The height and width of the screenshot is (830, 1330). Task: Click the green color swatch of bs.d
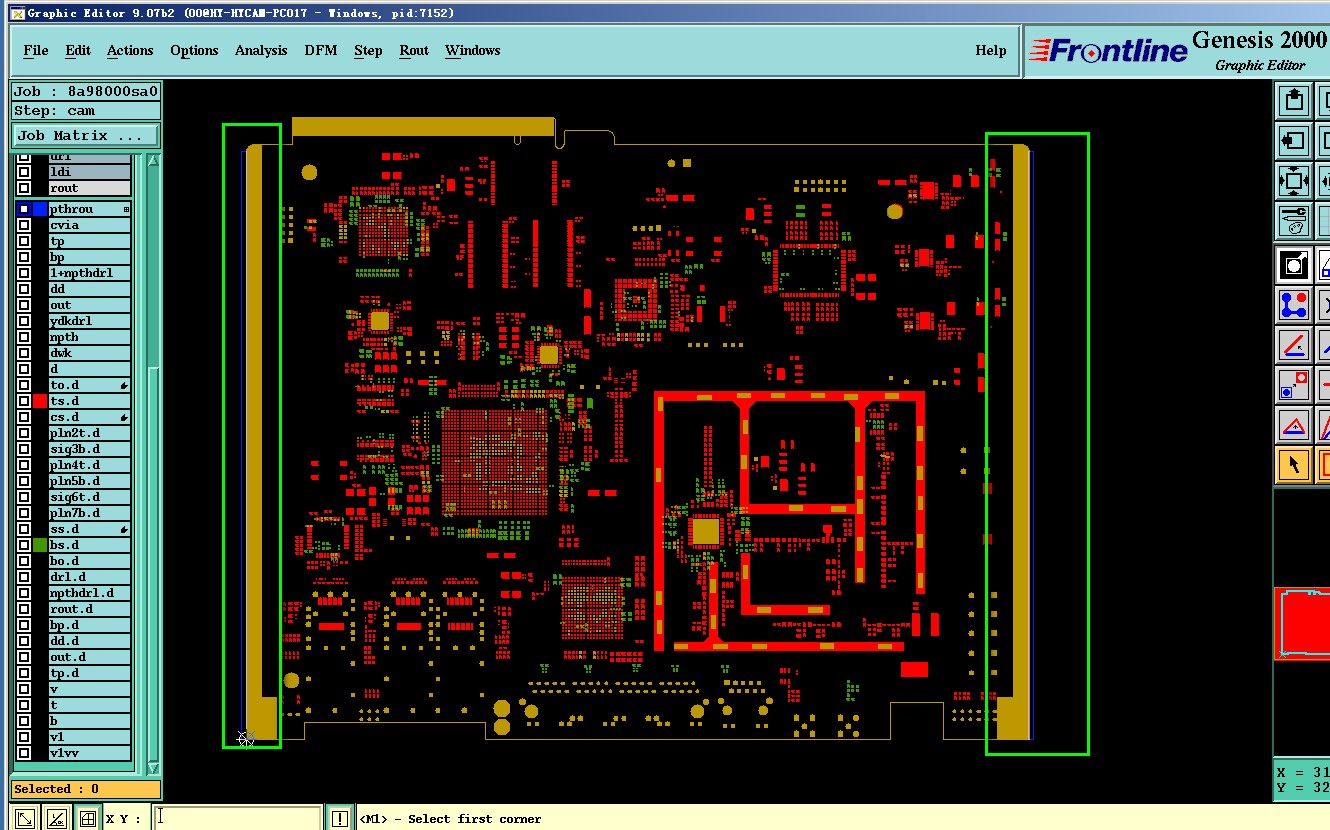pos(40,545)
